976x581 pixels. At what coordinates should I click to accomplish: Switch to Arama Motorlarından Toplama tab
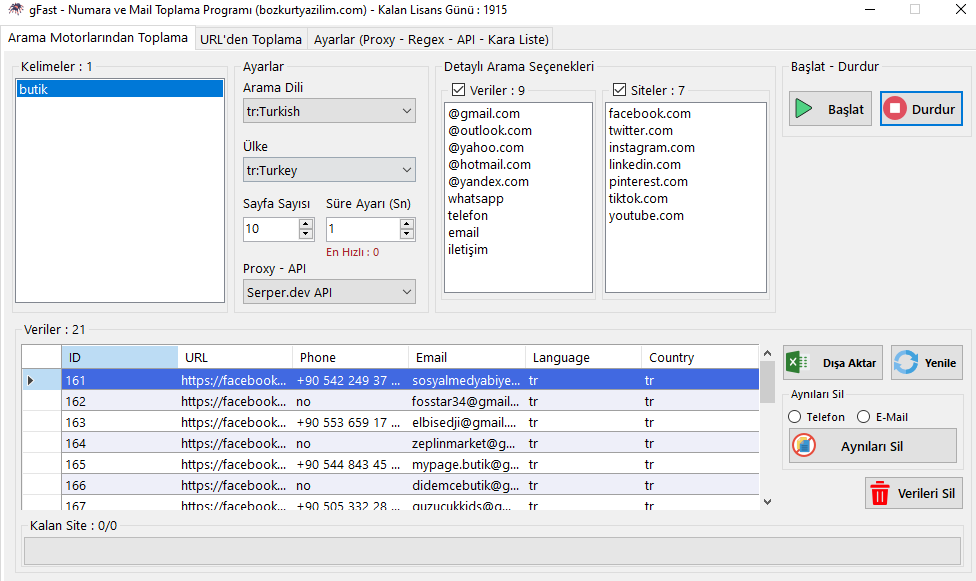[98, 38]
